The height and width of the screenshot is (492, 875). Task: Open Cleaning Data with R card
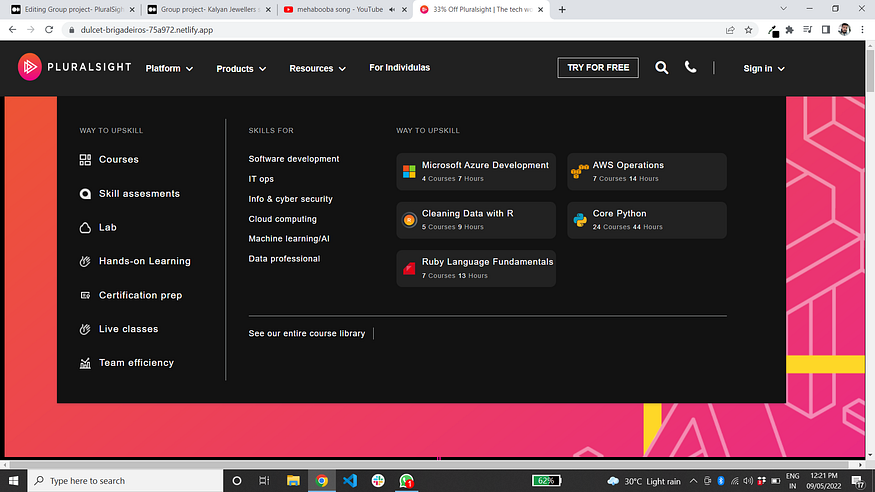pyautogui.click(x=476, y=220)
